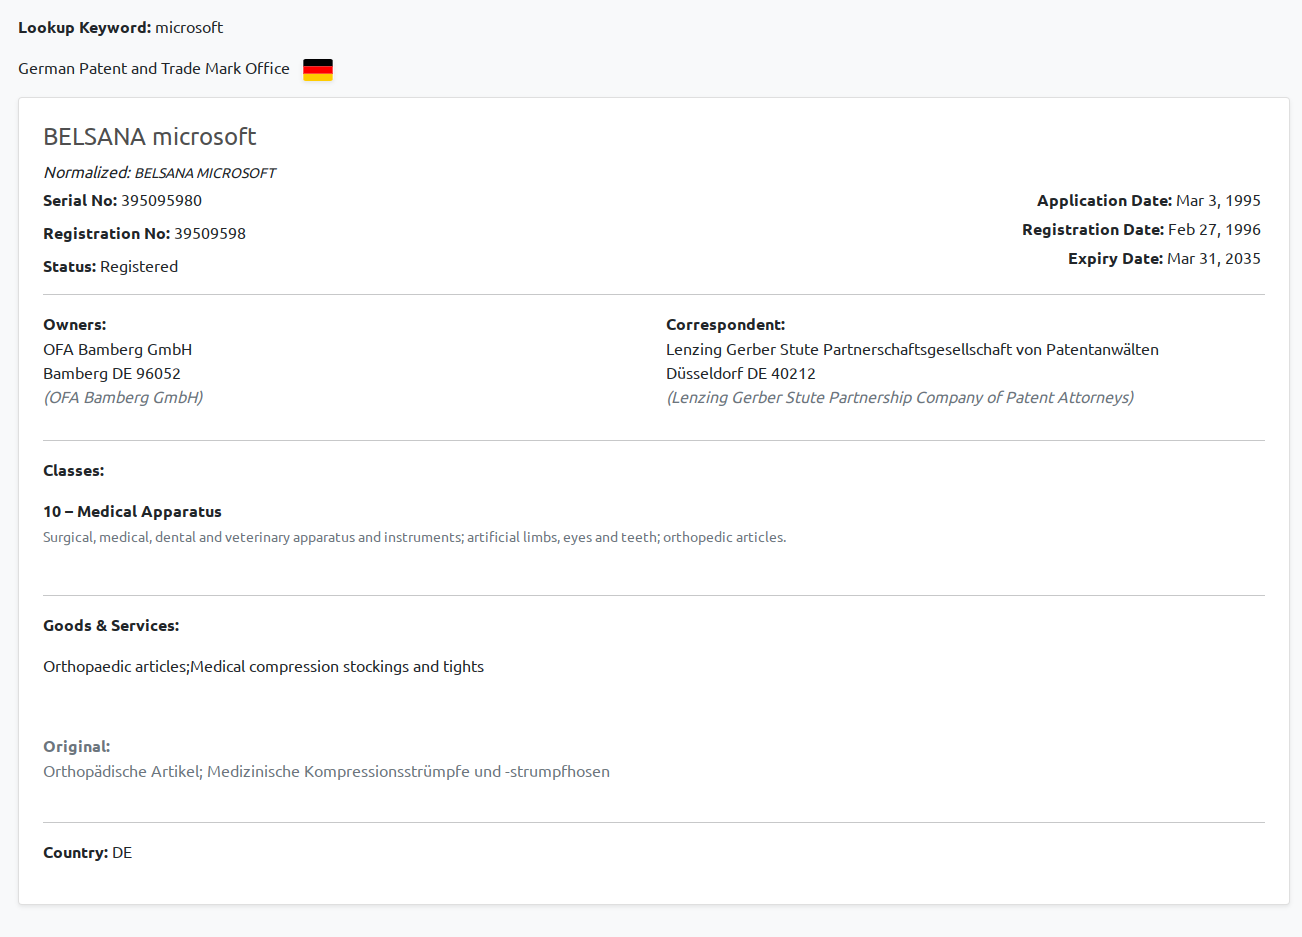Select the Lookup Keyword microsoft text
Image resolution: width=1302 pixels, height=937 pixels.
[120, 27]
